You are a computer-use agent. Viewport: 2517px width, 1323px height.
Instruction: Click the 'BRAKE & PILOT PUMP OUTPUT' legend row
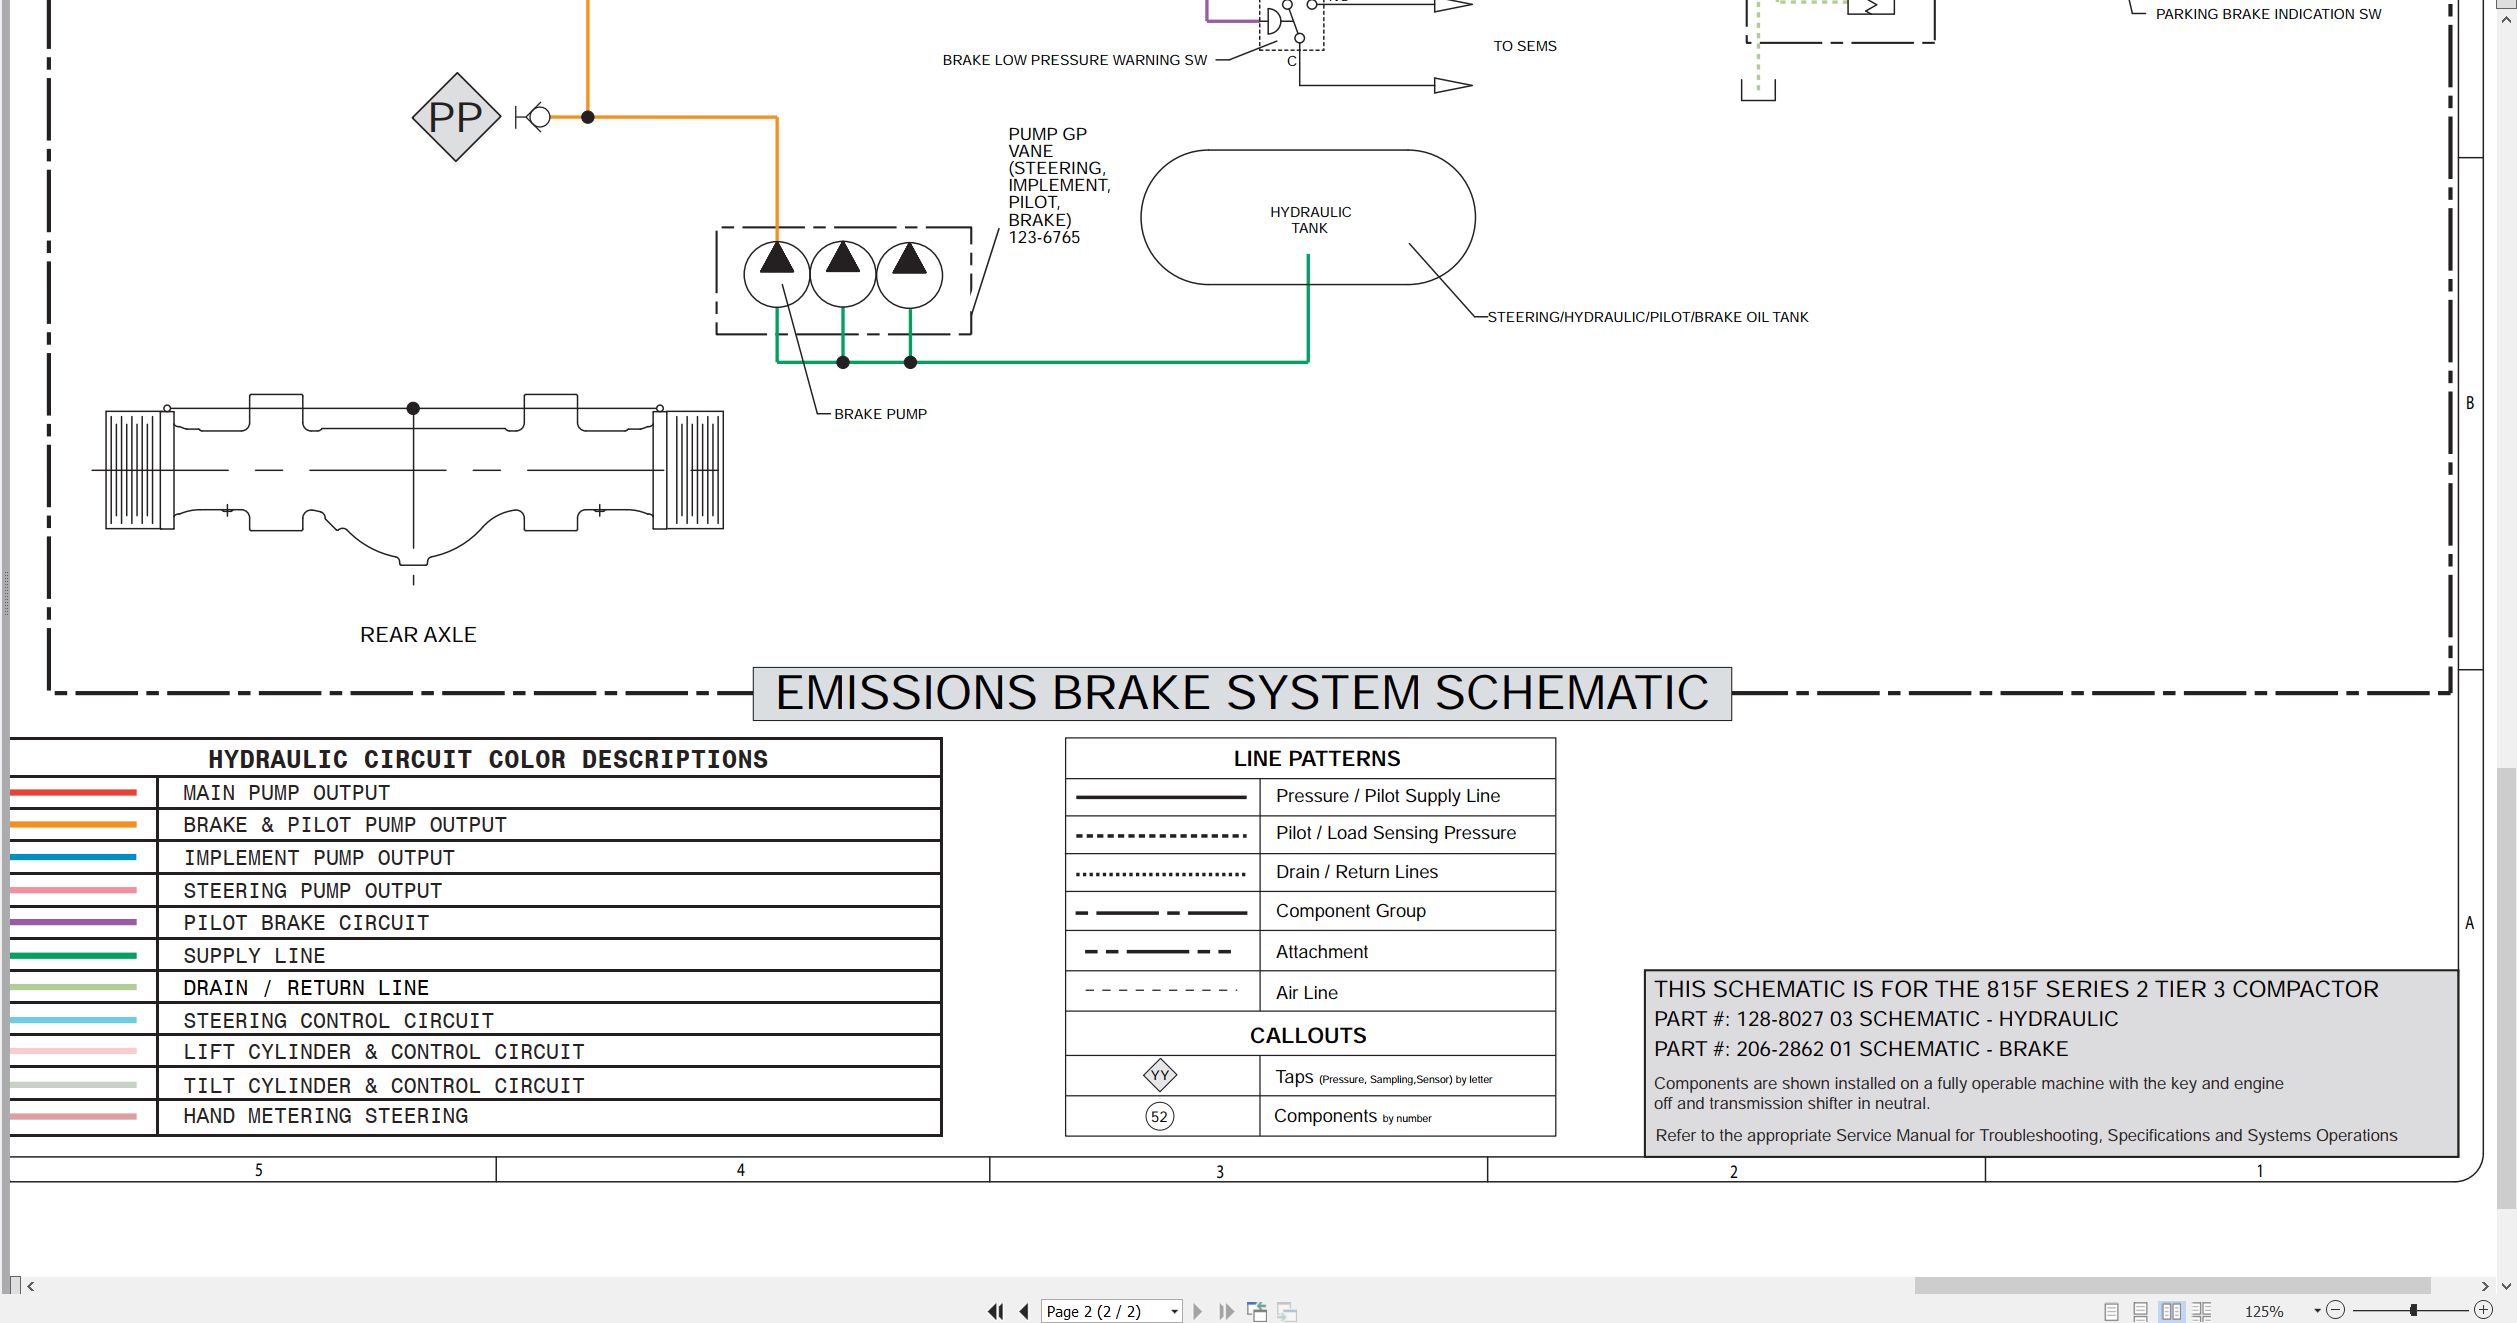[476, 825]
